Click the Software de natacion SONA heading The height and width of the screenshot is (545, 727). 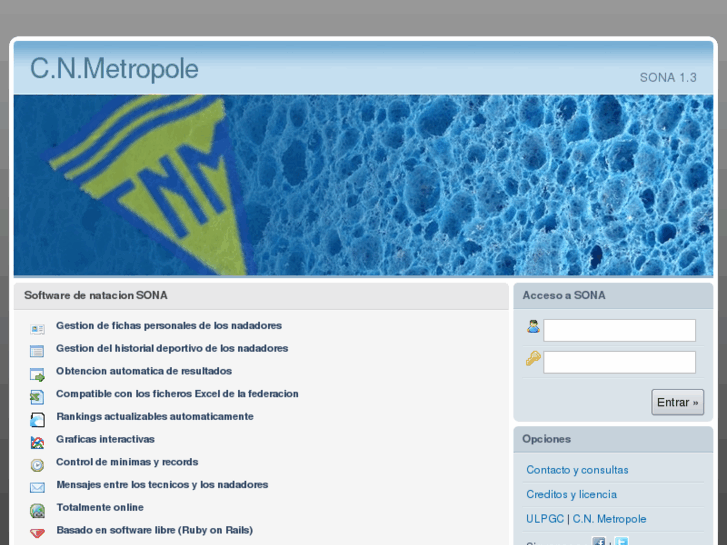(x=96, y=295)
